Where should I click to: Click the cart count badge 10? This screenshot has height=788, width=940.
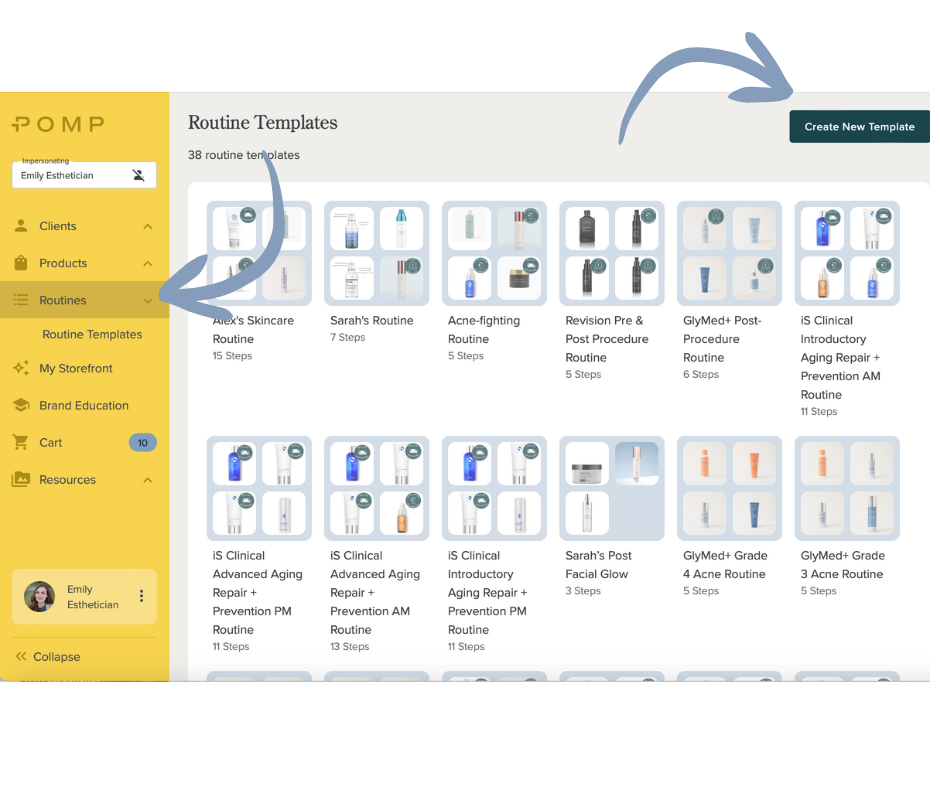click(143, 443)
